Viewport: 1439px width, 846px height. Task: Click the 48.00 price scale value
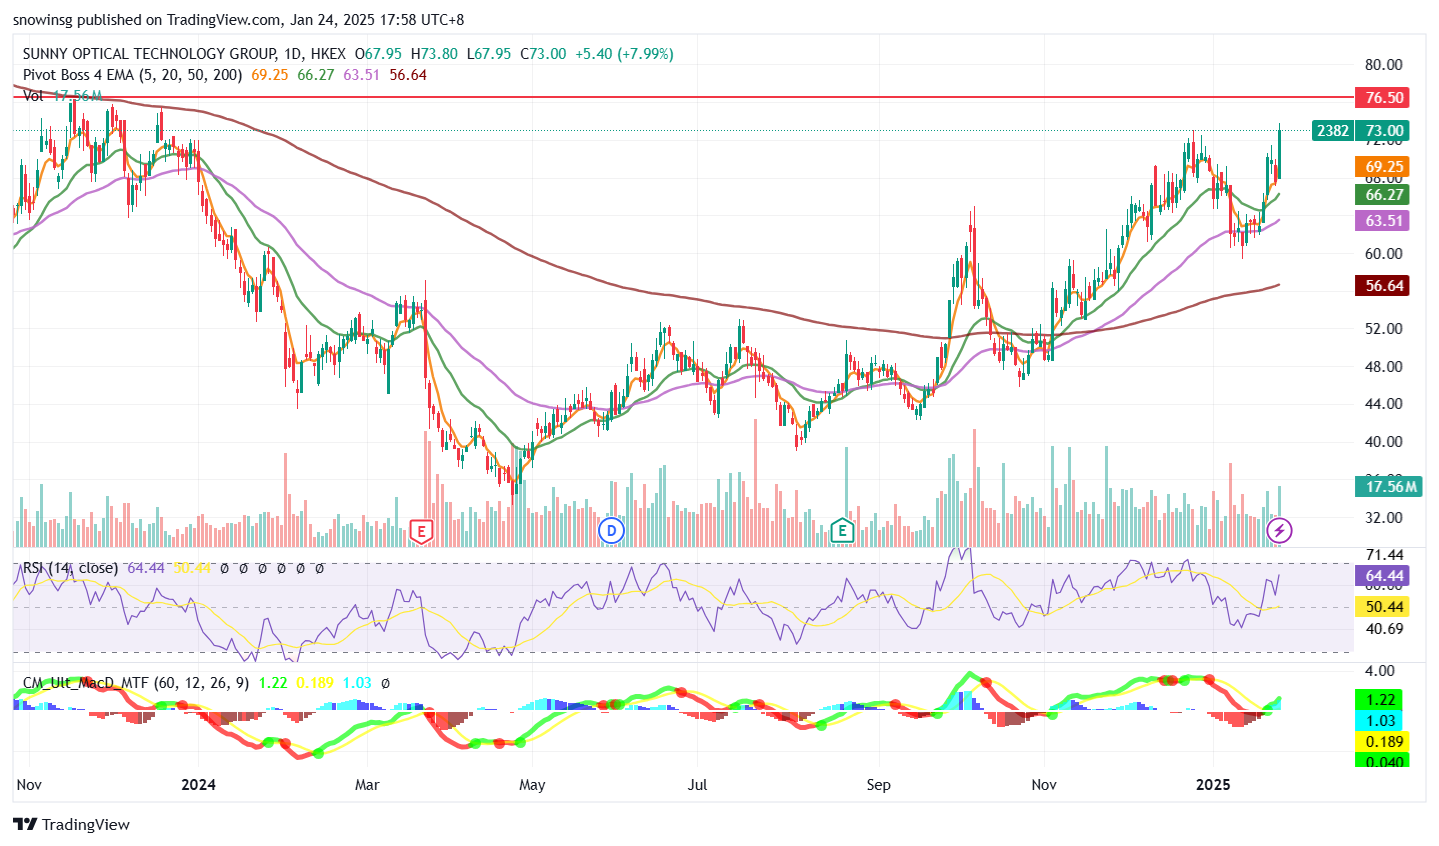click(1384, 367)
